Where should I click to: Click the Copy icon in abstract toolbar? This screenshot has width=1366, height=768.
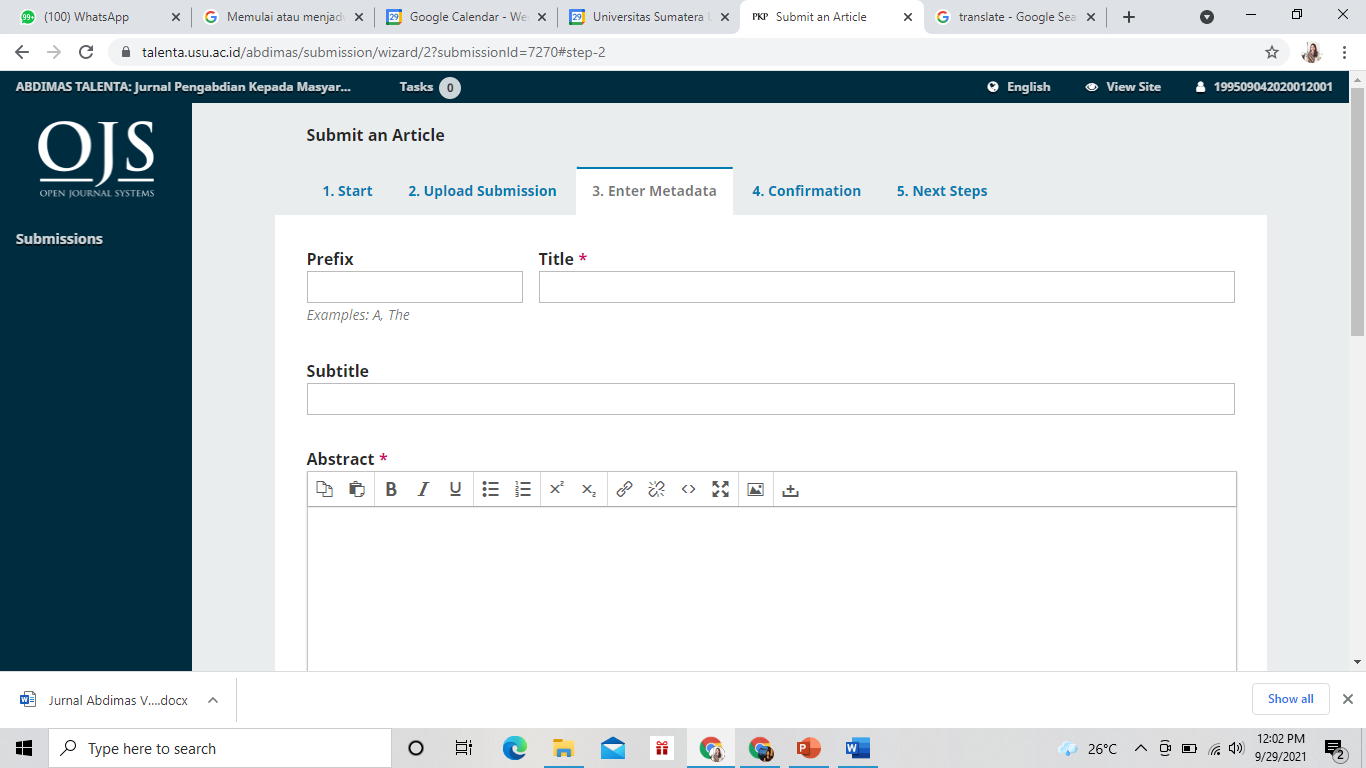tap(324, 489)
